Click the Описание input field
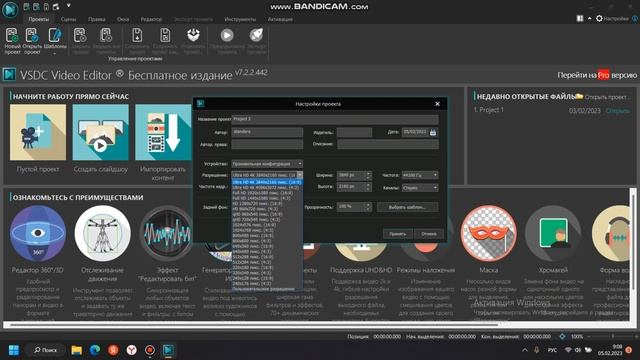The image size is (640, 360). click(388, 144)
